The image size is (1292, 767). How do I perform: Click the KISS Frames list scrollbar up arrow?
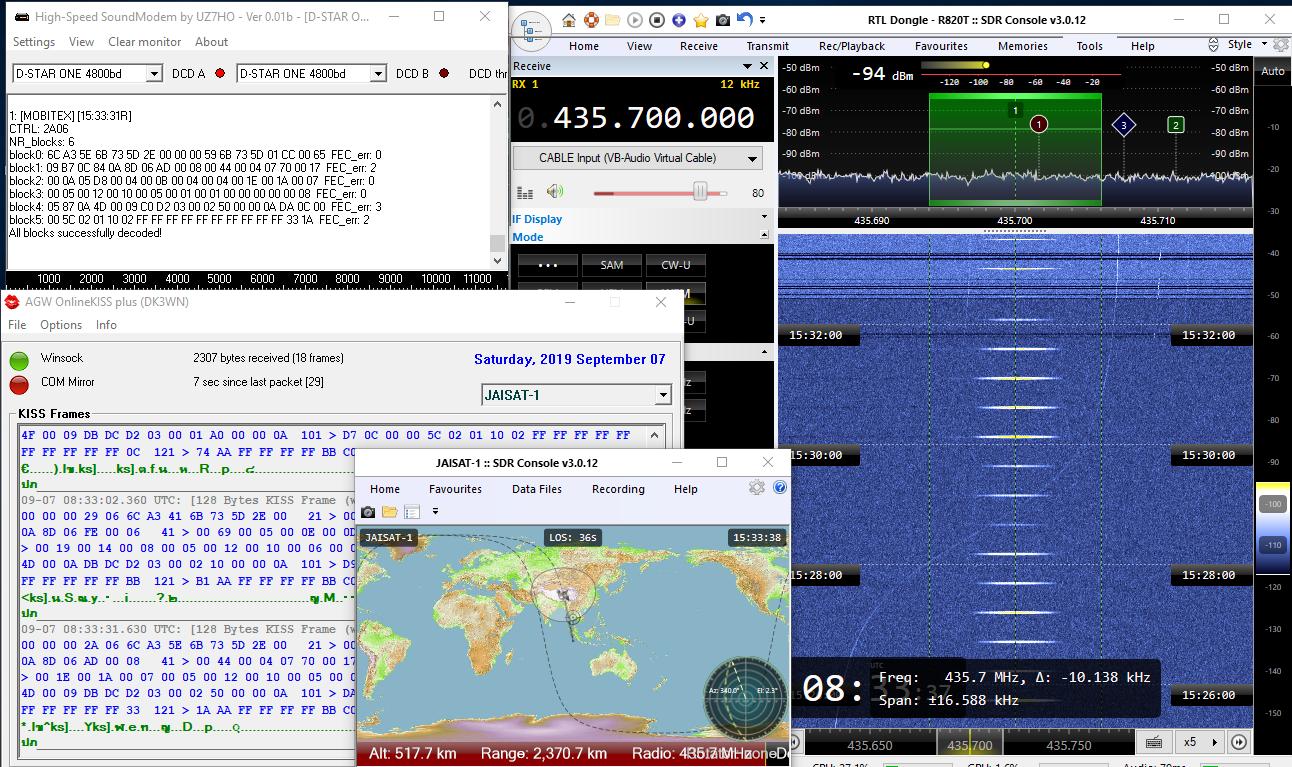click(657, 436)
